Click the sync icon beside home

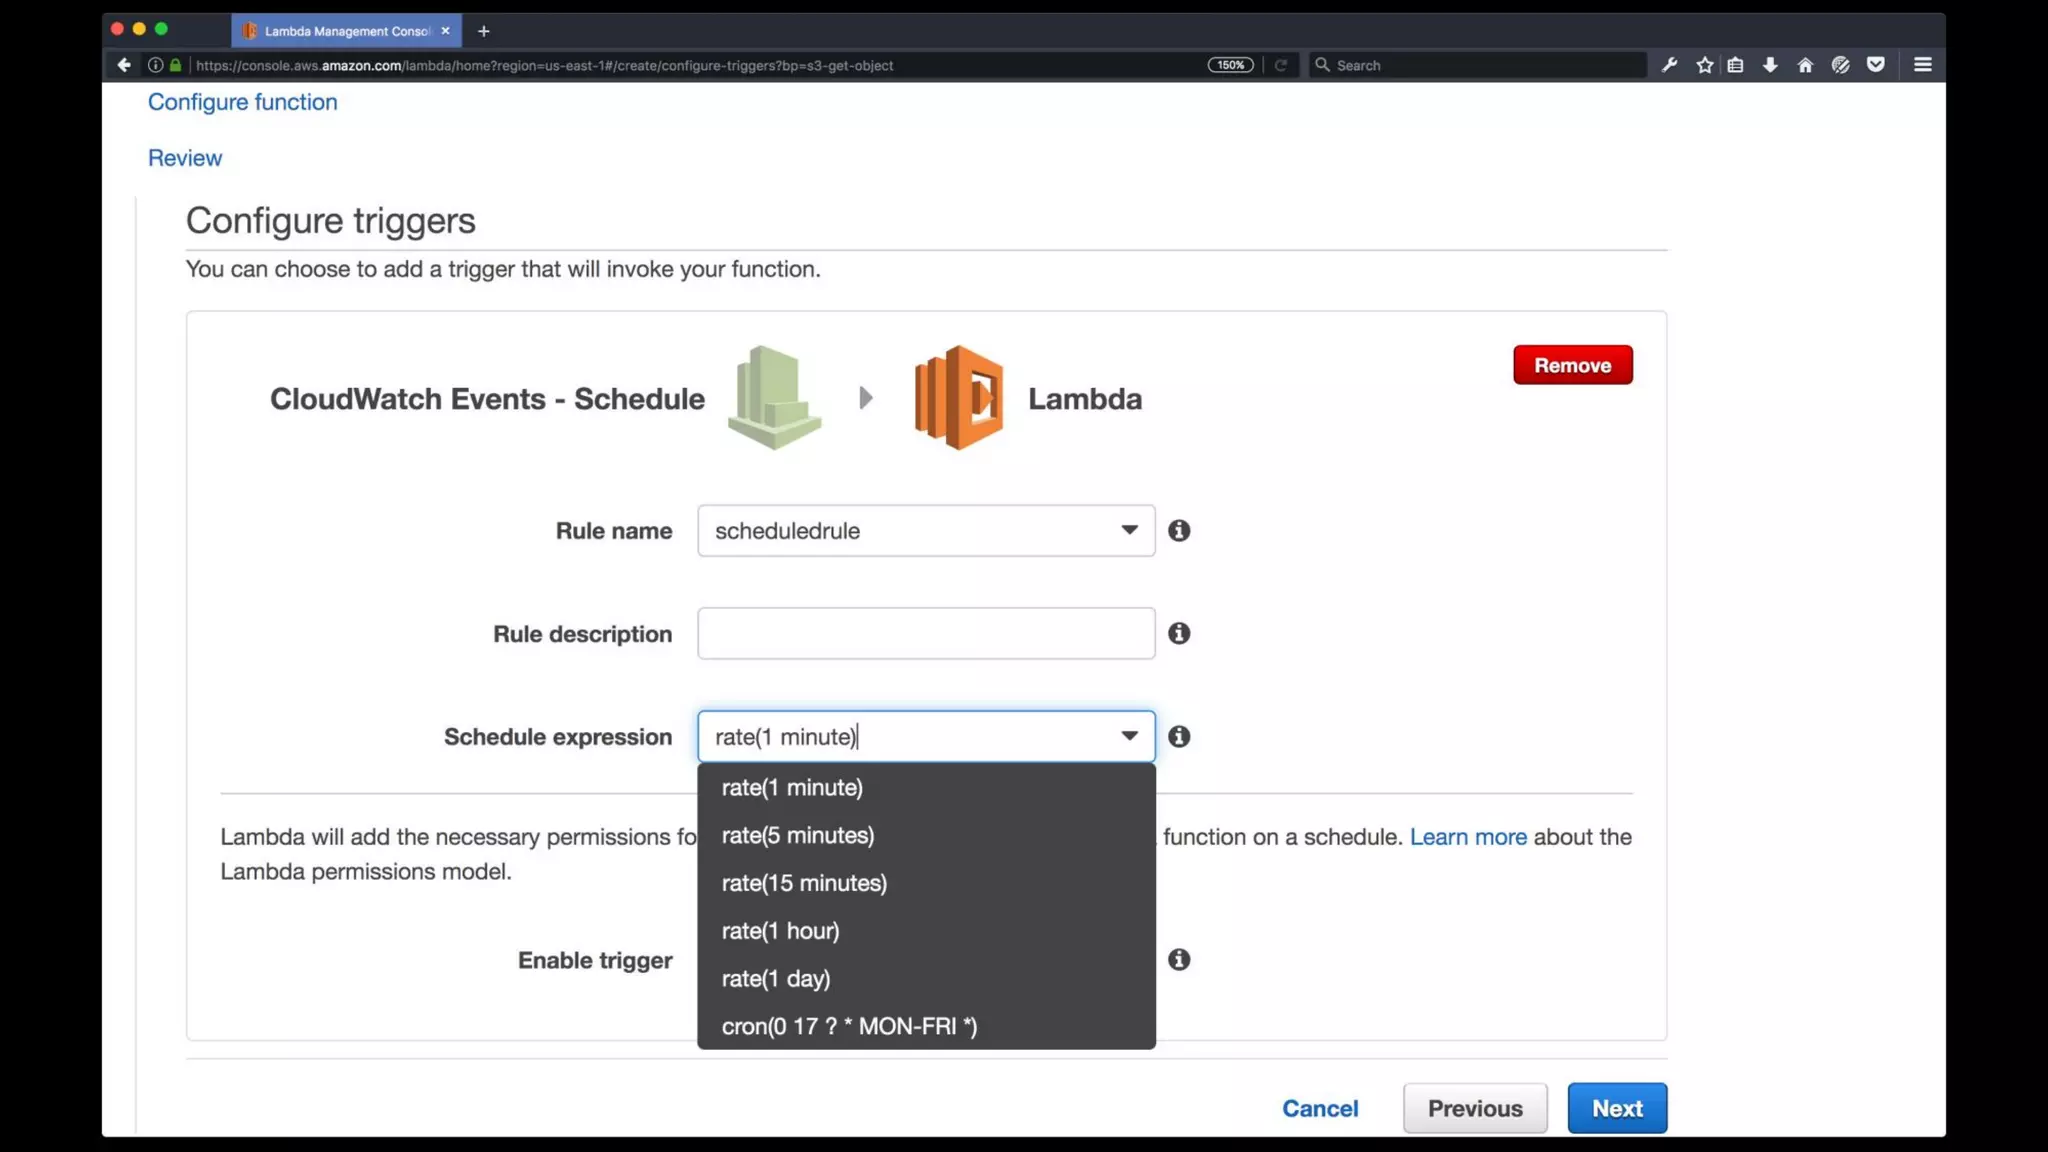click(1841, 65)
